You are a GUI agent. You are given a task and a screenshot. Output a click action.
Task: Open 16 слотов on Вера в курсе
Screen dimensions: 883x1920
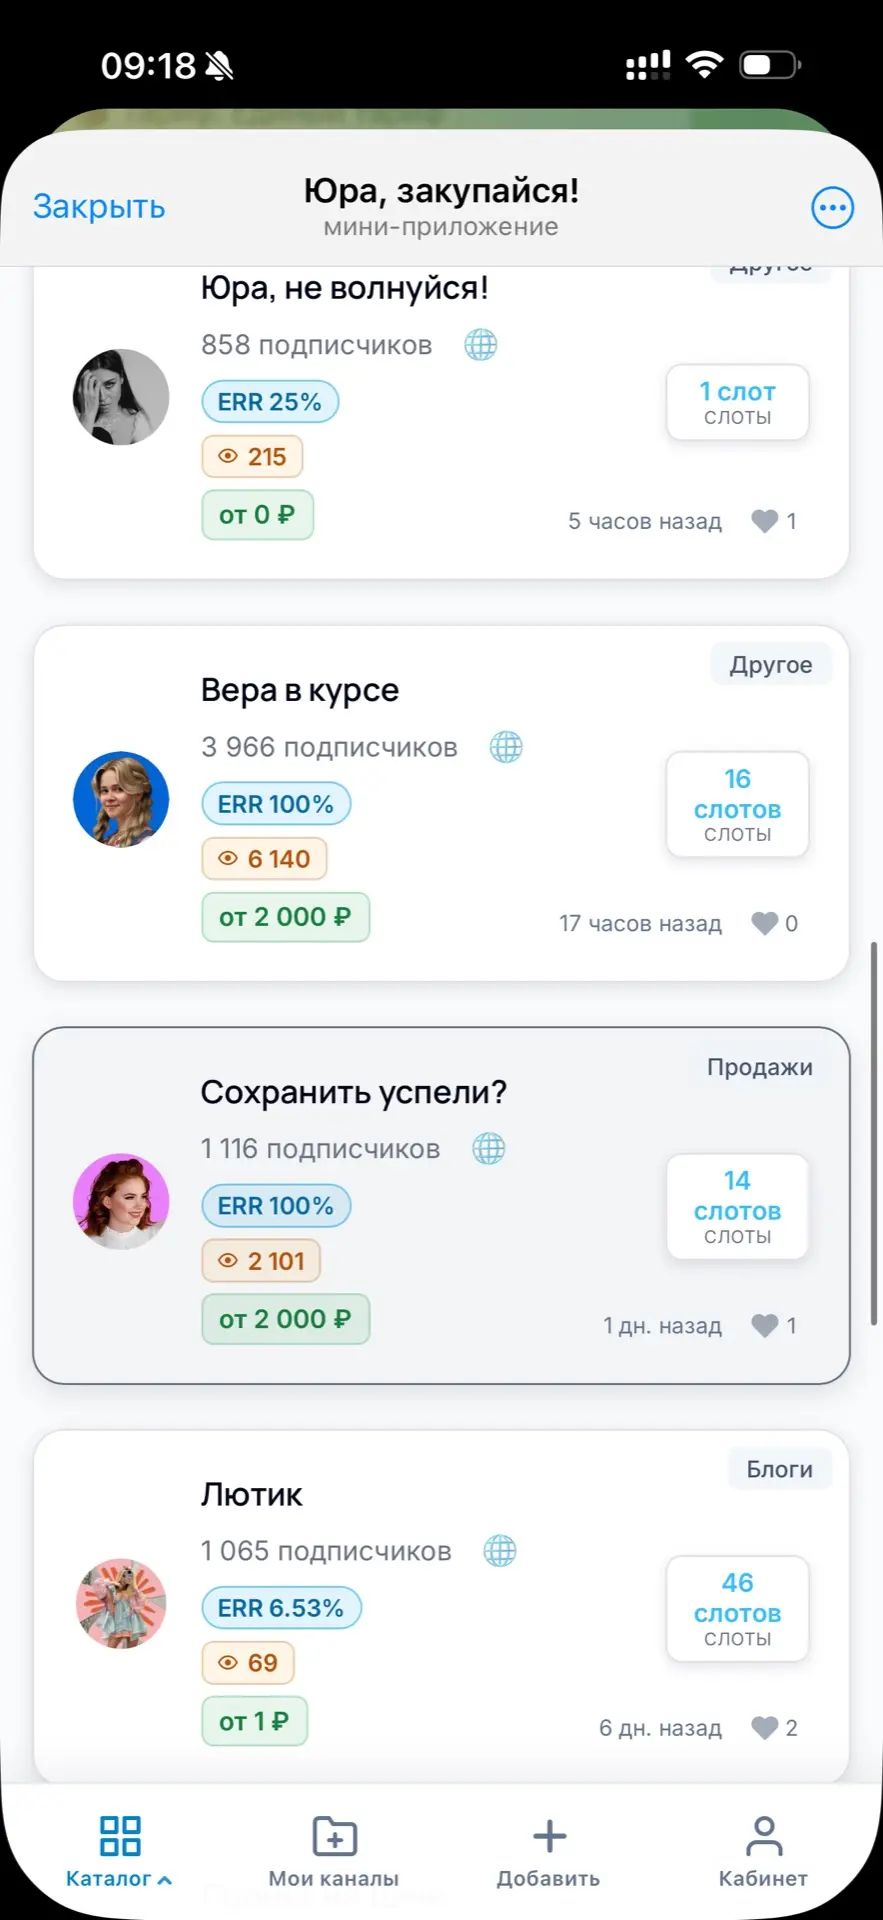click(737, 804)
